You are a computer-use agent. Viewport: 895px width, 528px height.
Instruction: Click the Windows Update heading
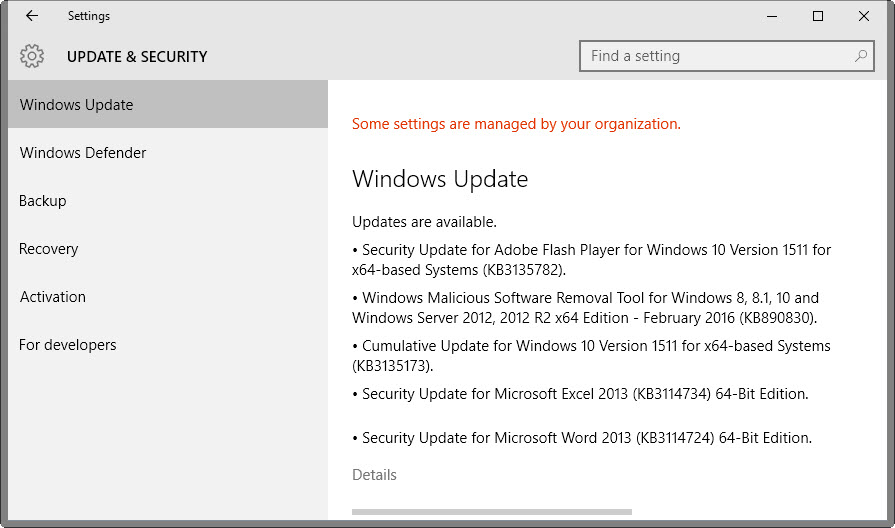(x=440, y=179)
